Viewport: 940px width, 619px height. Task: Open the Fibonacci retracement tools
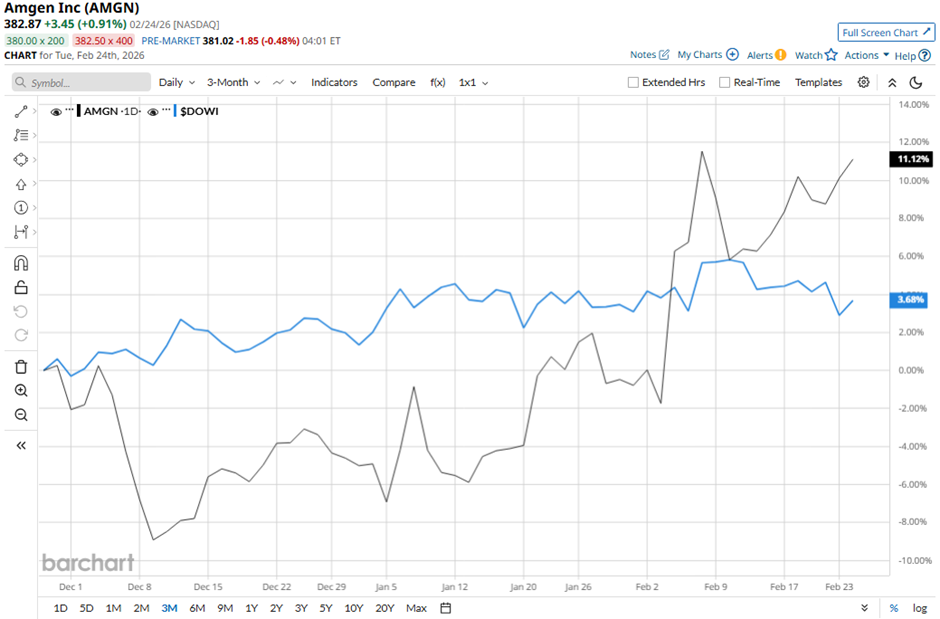21,135
